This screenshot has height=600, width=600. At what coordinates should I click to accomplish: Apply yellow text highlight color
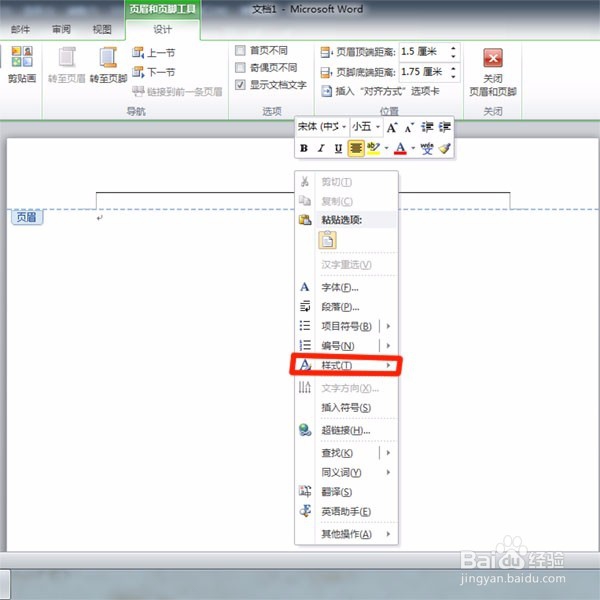(x=373, y=148)
